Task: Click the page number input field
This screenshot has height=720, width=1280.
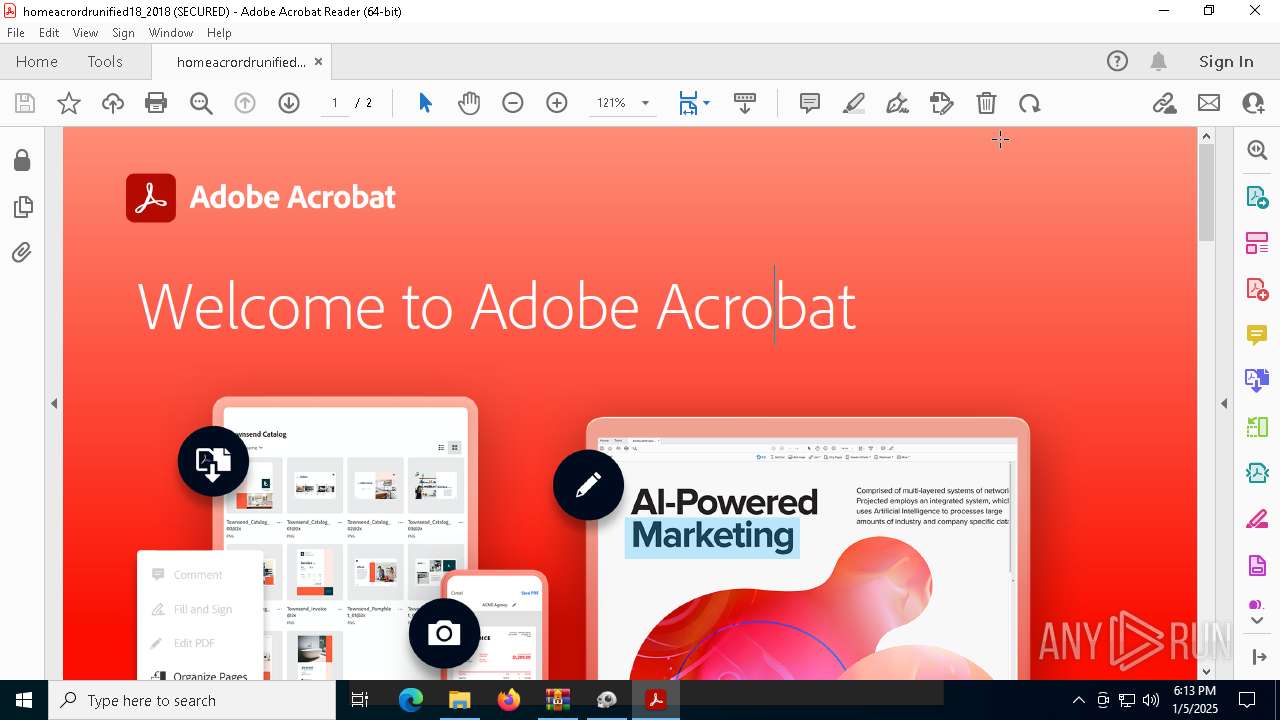Action: pyautogui.click(x=334, y=103)
